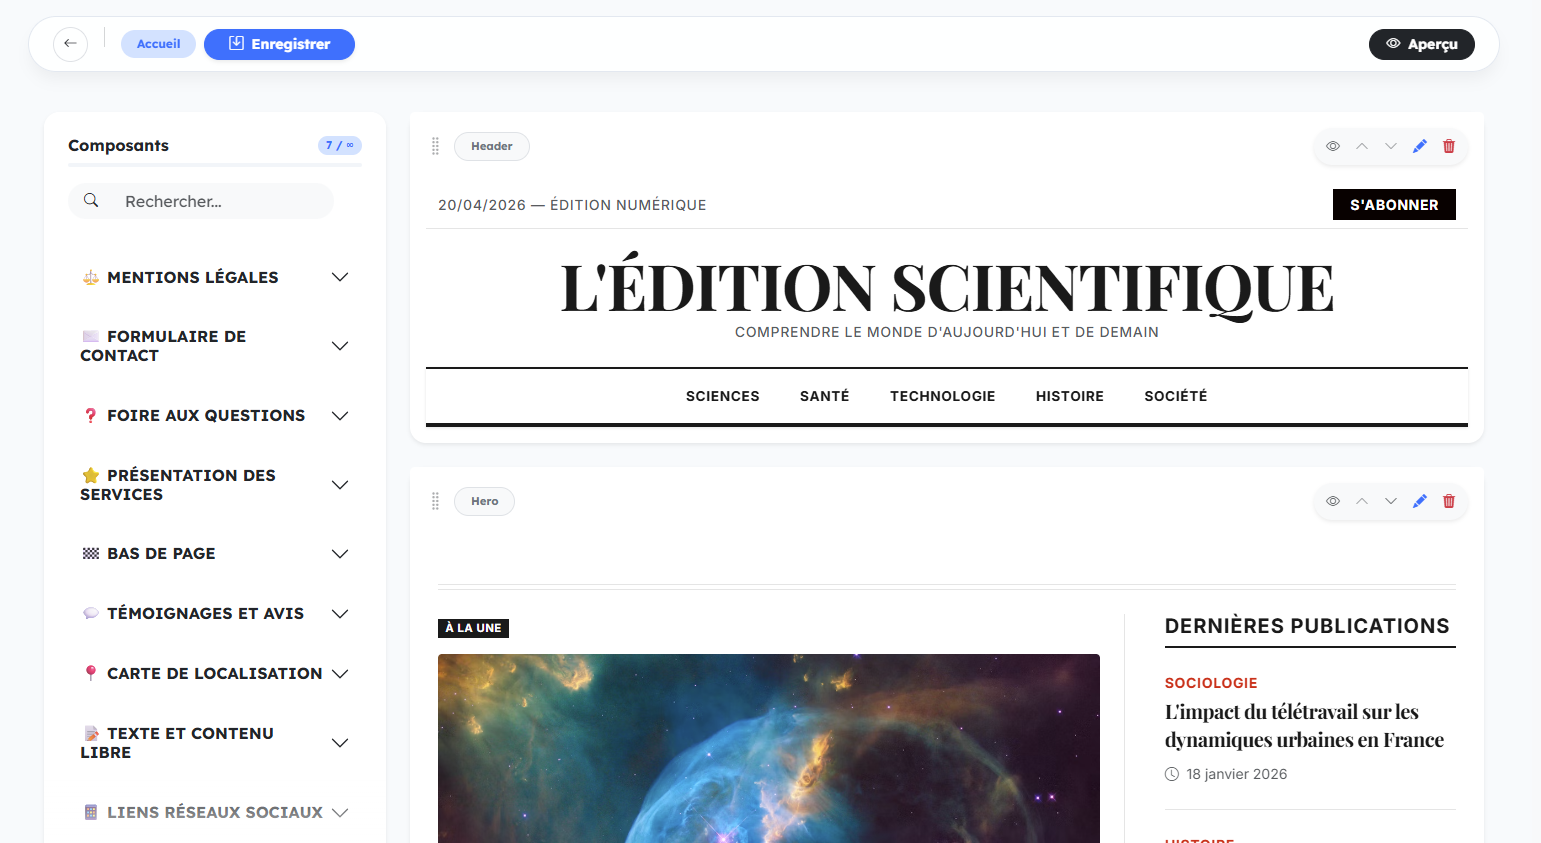Focus the Rechercher search field
The width and height of the screenshot is (1541, 843).
click(x=220, y=201)
